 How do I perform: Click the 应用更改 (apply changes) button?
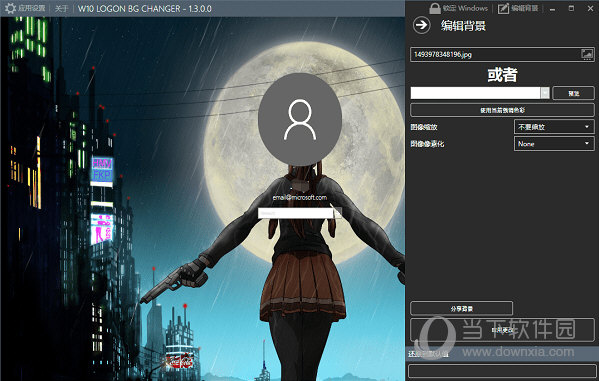coord(502,330)
